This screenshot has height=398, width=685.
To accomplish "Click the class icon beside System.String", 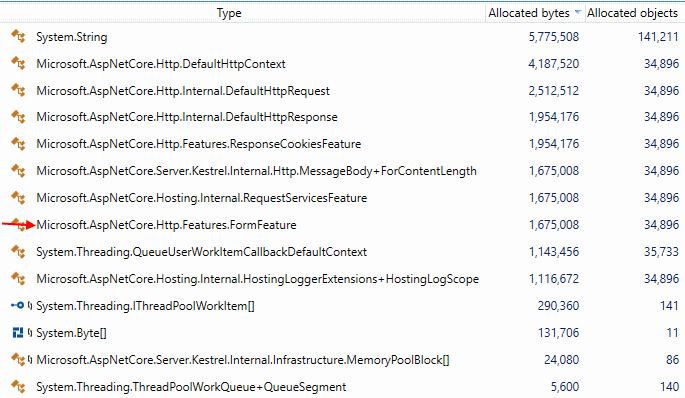I will 18,37.
